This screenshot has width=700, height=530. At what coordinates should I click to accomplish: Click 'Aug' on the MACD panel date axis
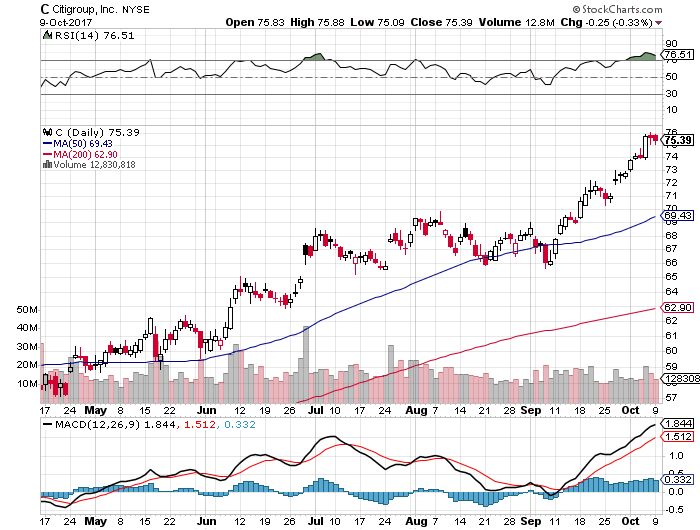[x=416, y=521]
